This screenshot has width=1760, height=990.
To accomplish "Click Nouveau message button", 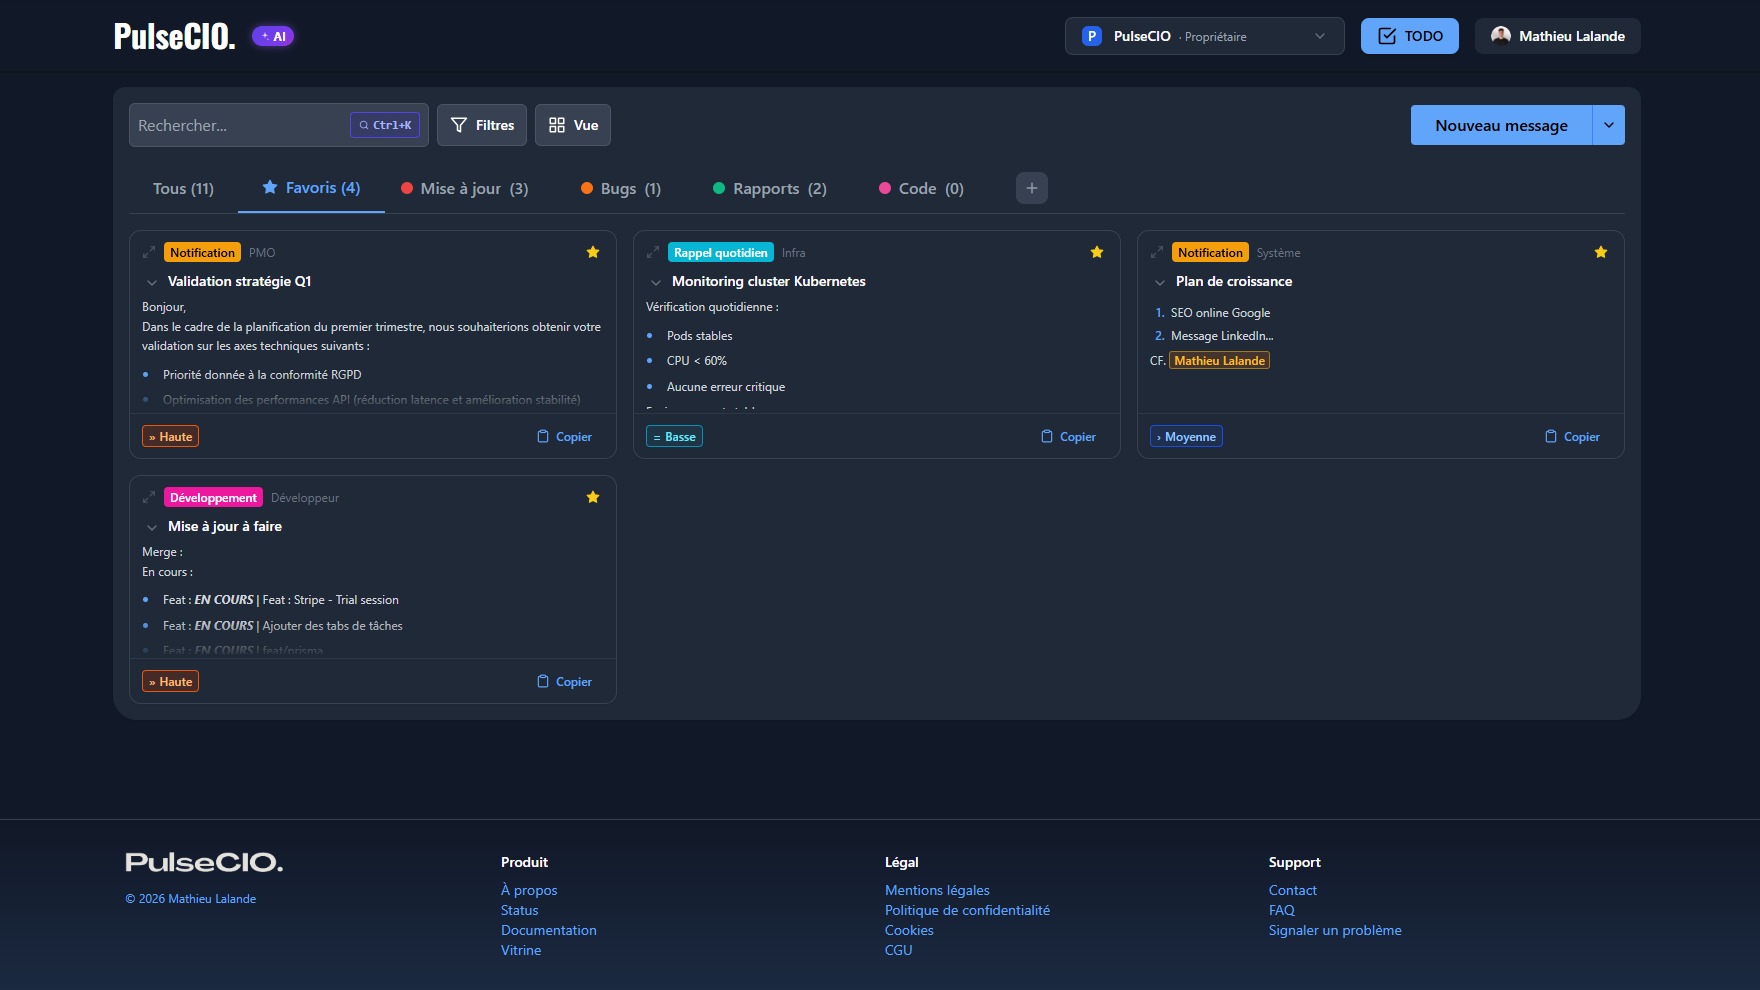I will click(x=1501, y=125).
